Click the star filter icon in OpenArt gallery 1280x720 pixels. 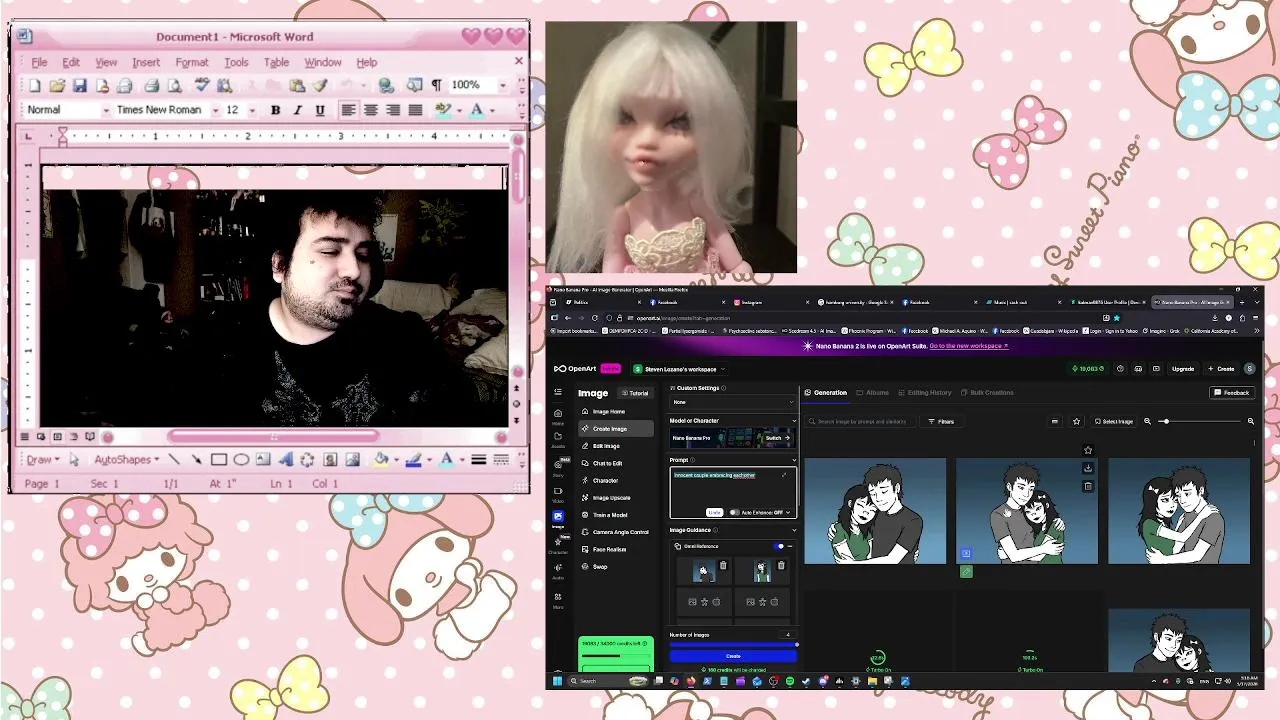pos(1076,421)
